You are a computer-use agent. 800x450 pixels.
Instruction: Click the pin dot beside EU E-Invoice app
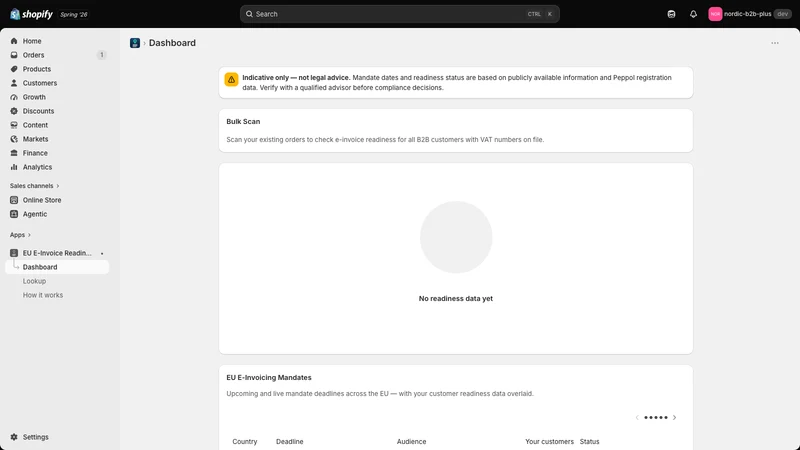pos(102,254)
